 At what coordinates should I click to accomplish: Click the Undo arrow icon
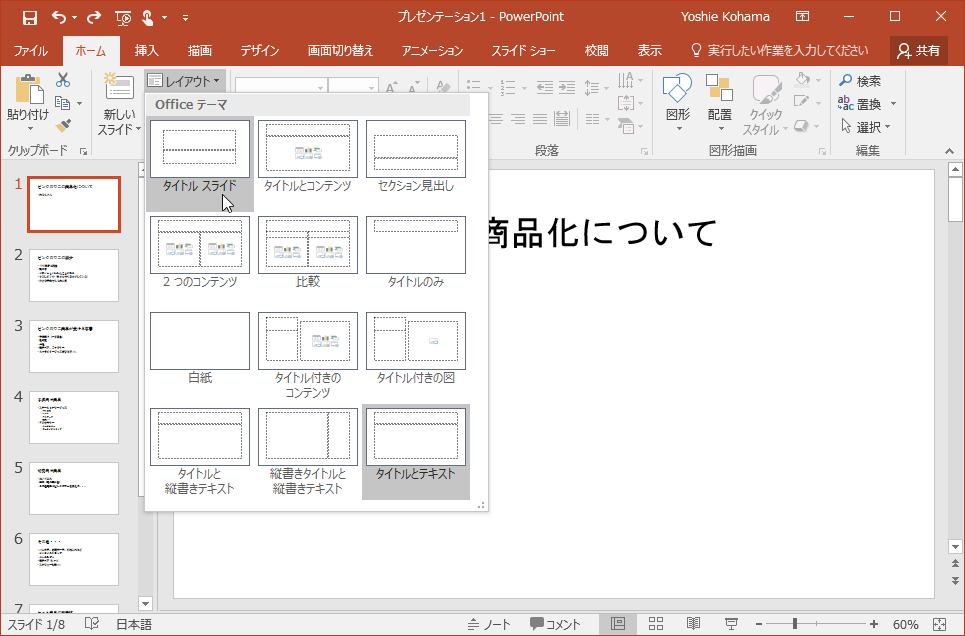coord(58,17)
